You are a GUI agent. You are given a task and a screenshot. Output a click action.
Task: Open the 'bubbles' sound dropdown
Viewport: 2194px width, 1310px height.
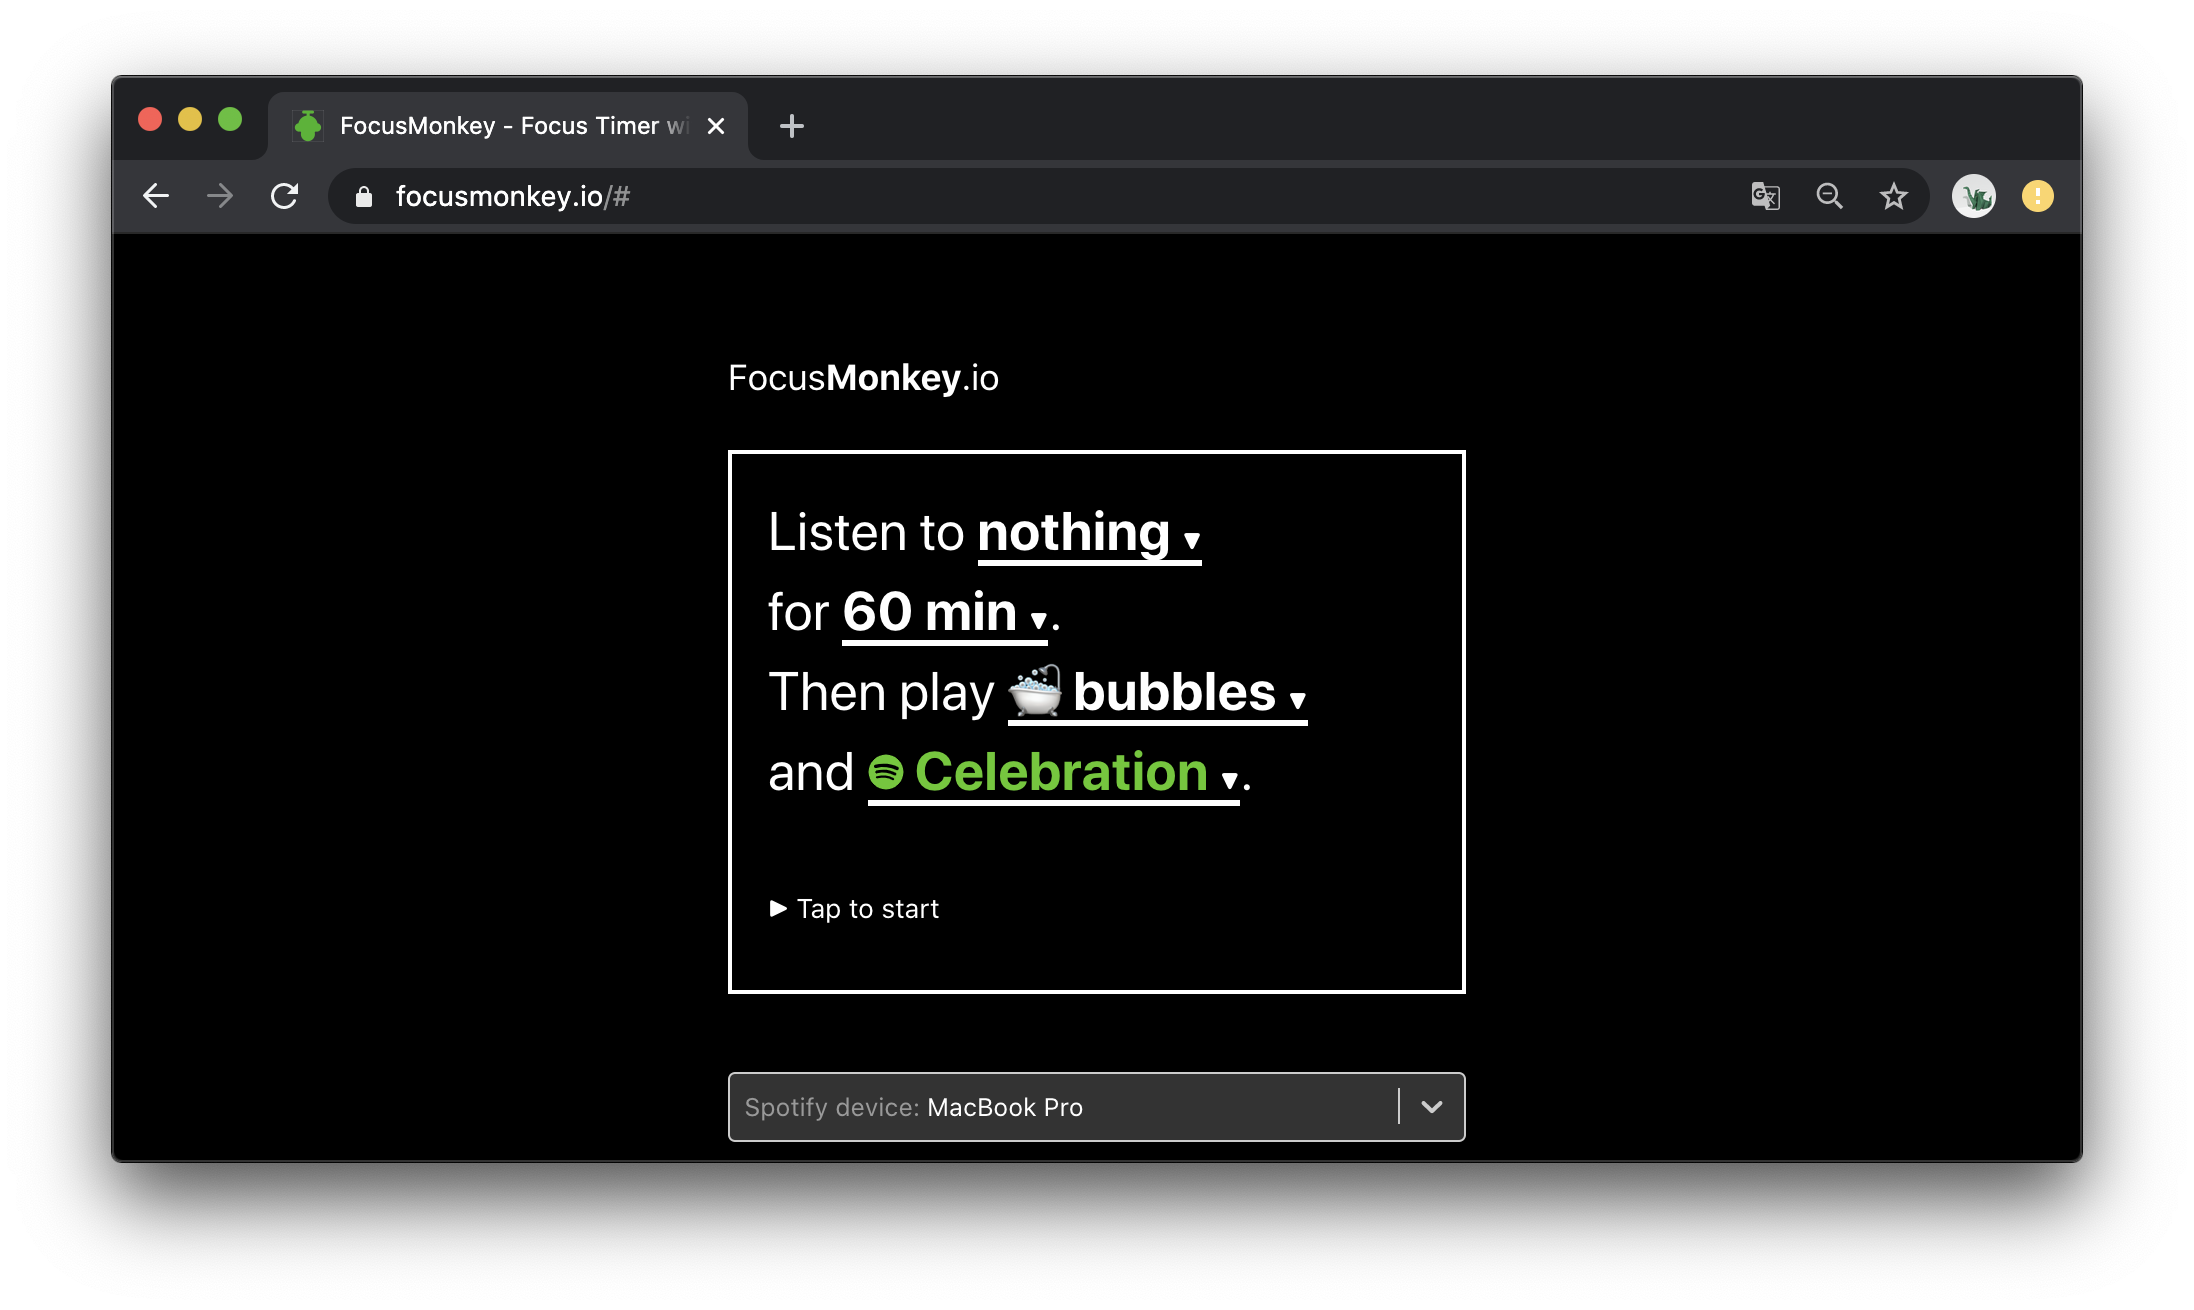[x=1157, y=693]
